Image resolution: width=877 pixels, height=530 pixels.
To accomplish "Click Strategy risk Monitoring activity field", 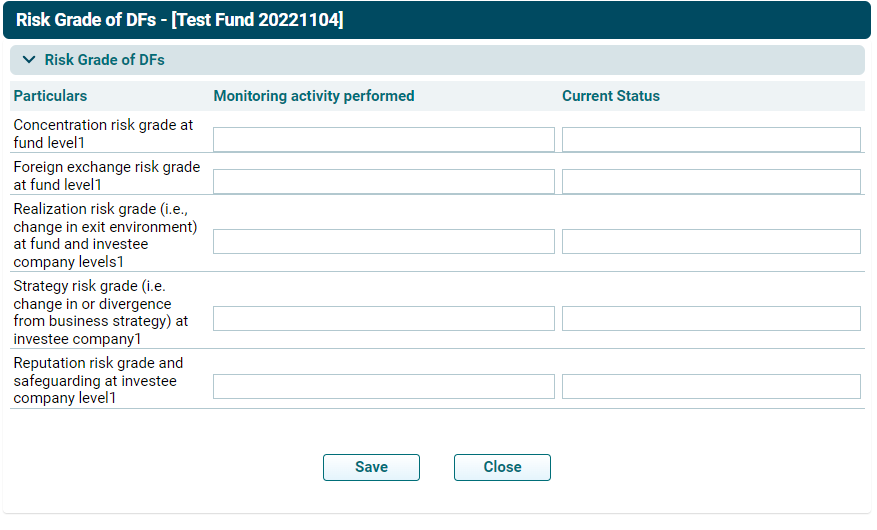I will pos(383,319).
